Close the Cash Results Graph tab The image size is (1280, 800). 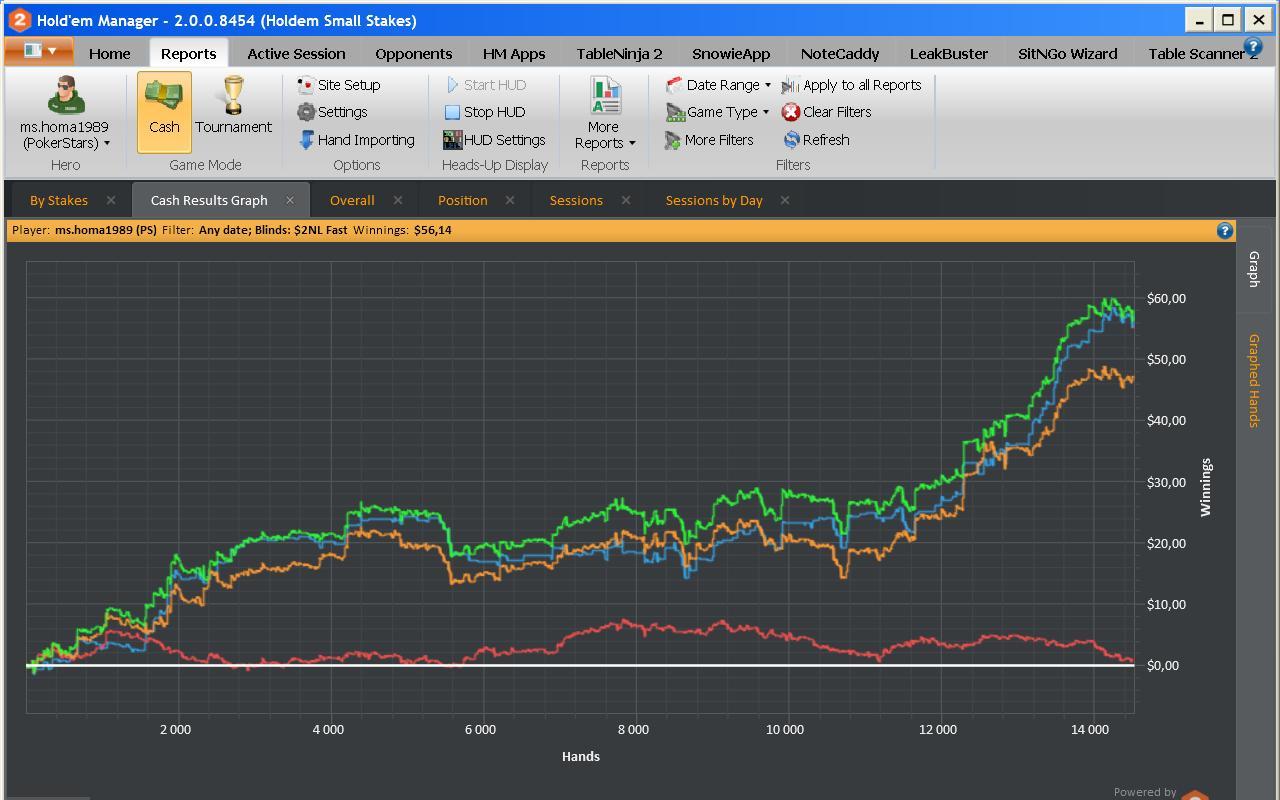pyautogui.click(x=290, y=200)
